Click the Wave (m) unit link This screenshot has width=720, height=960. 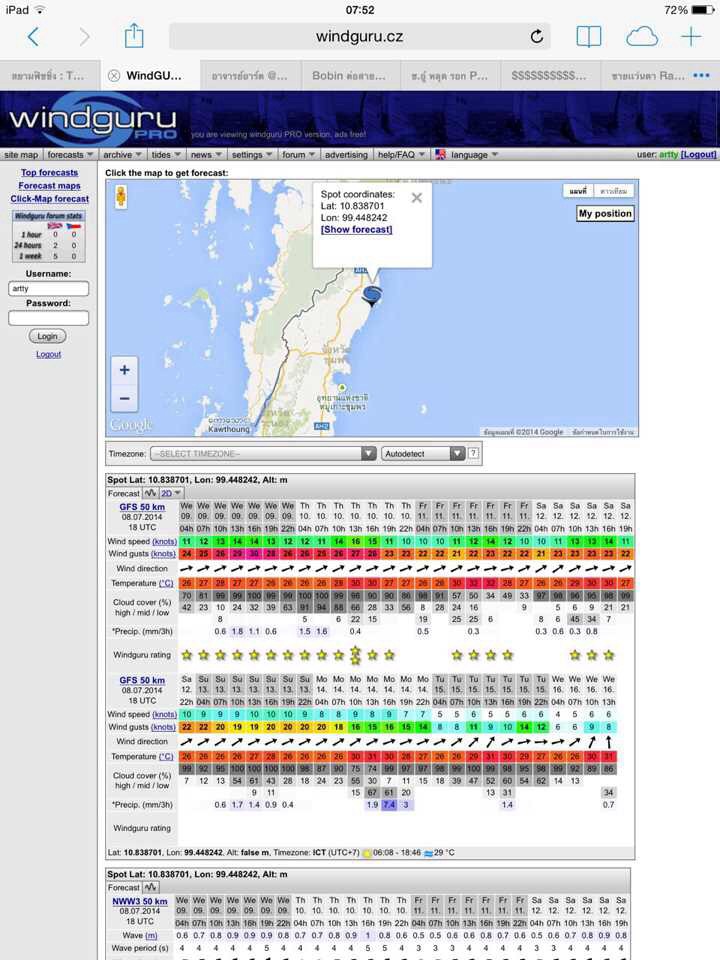click(x=151, y=936)
